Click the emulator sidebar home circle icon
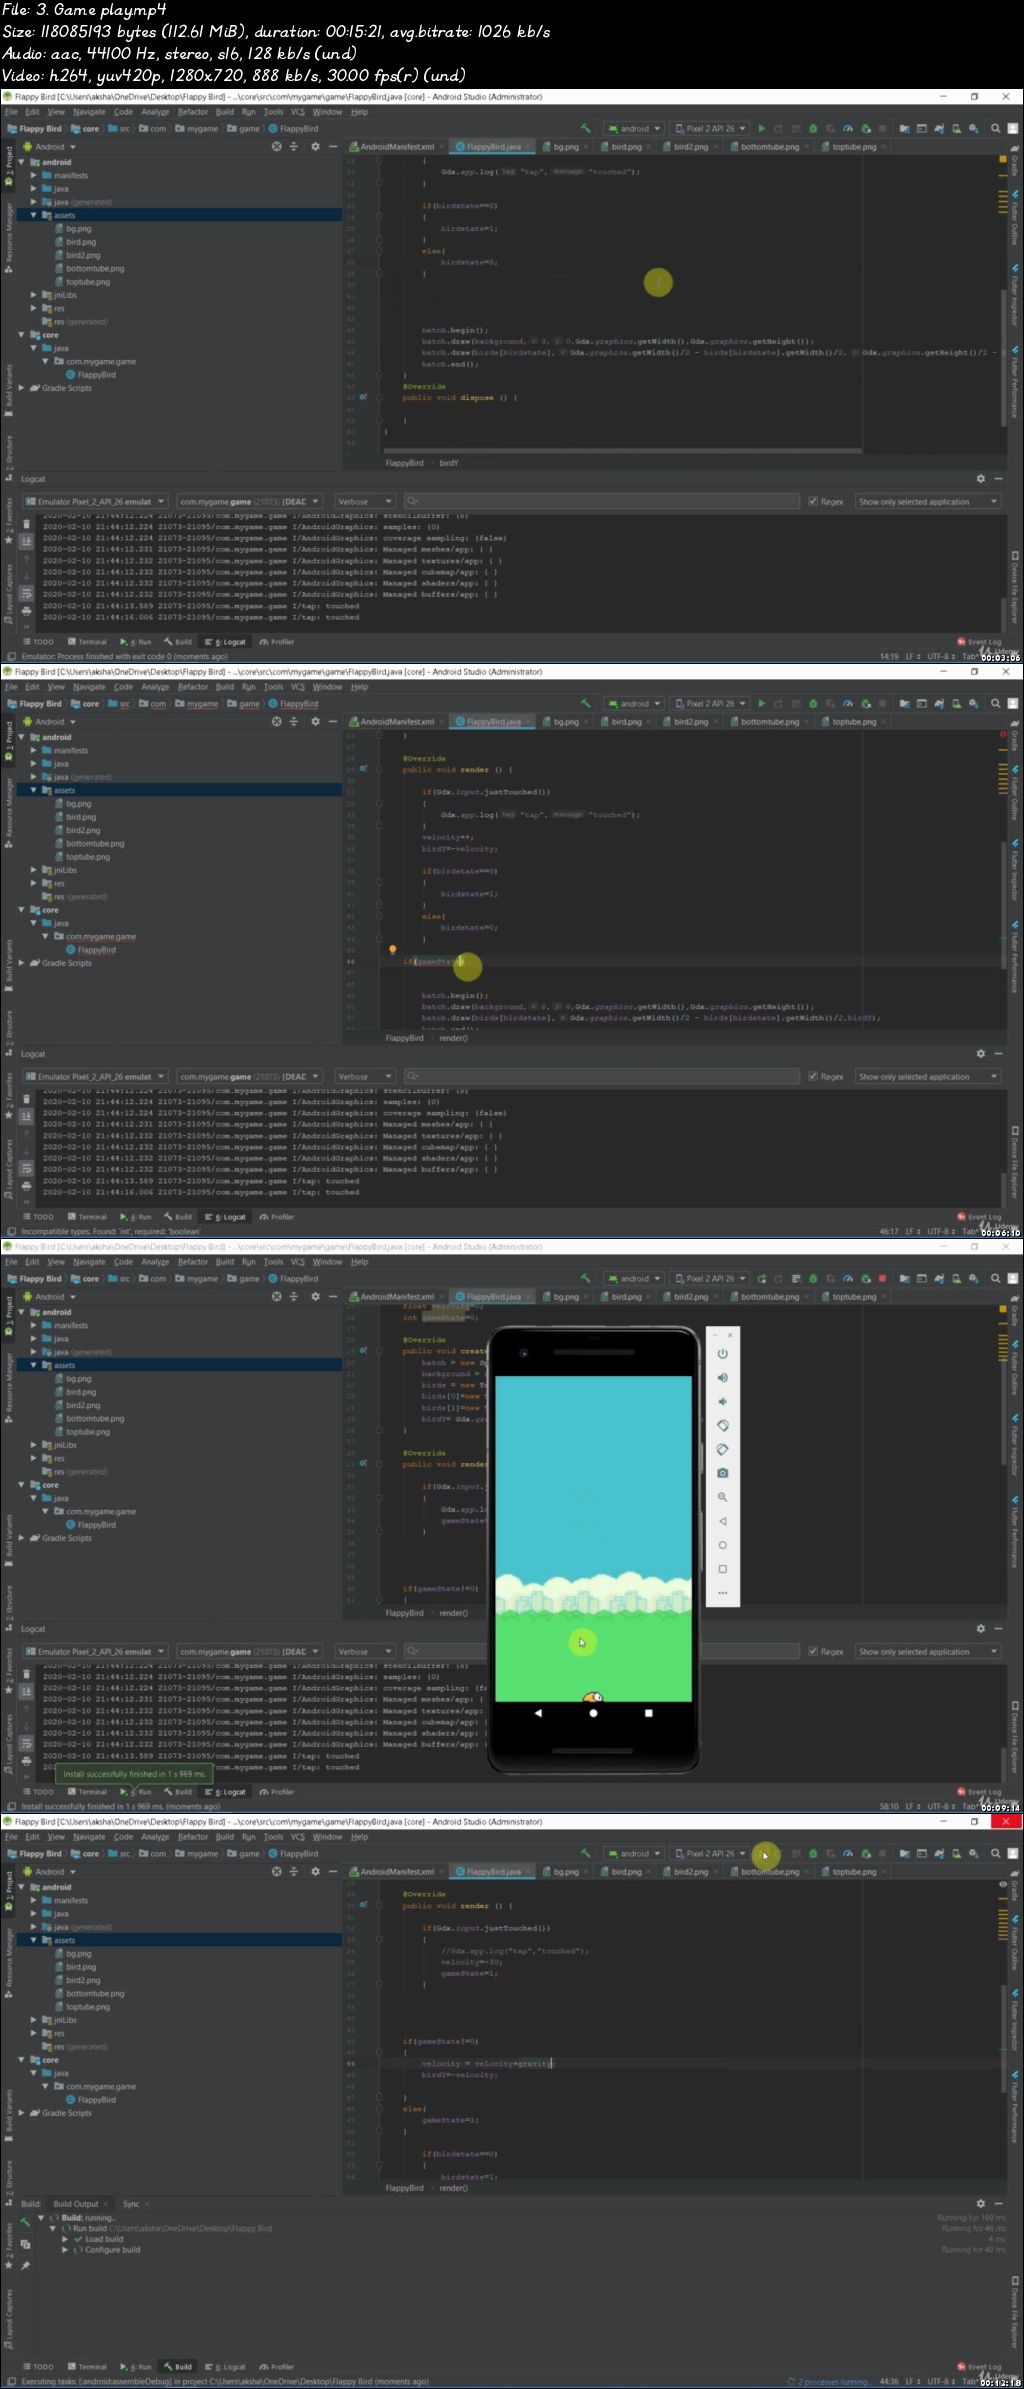The height and width of the screenshot is (2389, 1024). coord(722,1545)
